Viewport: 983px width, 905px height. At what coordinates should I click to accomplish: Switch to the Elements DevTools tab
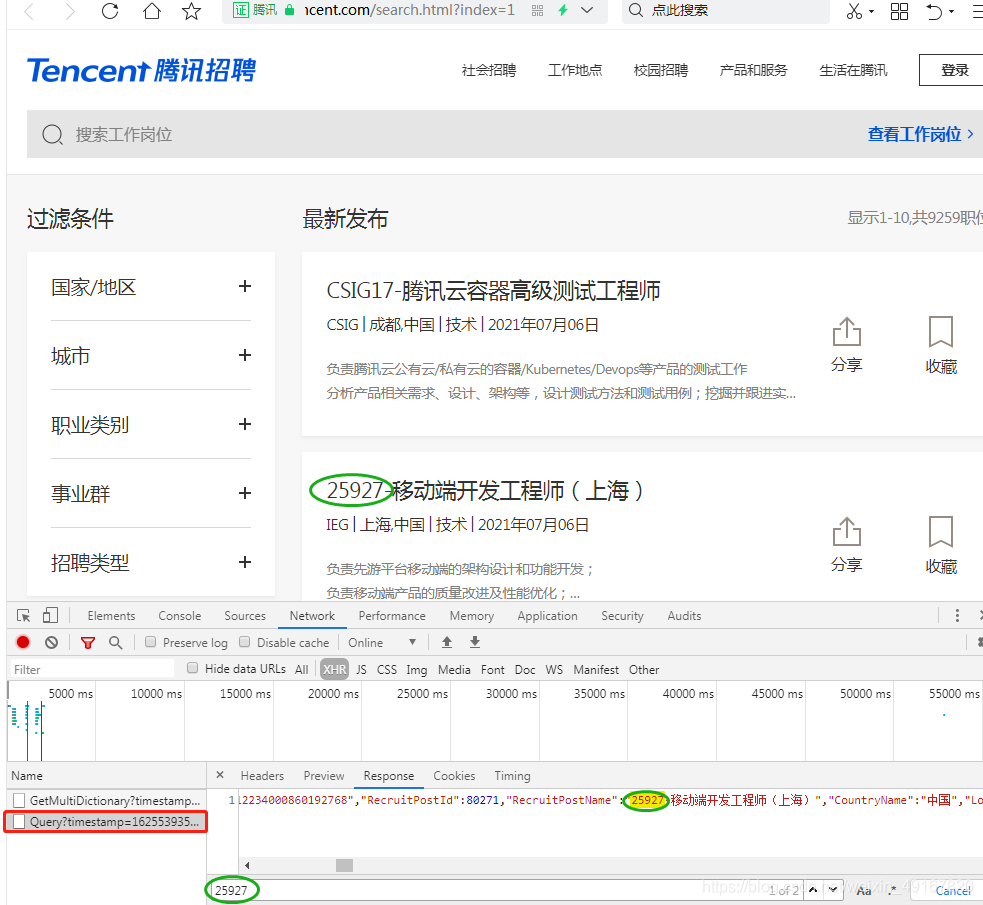click(x=111, y=615)
